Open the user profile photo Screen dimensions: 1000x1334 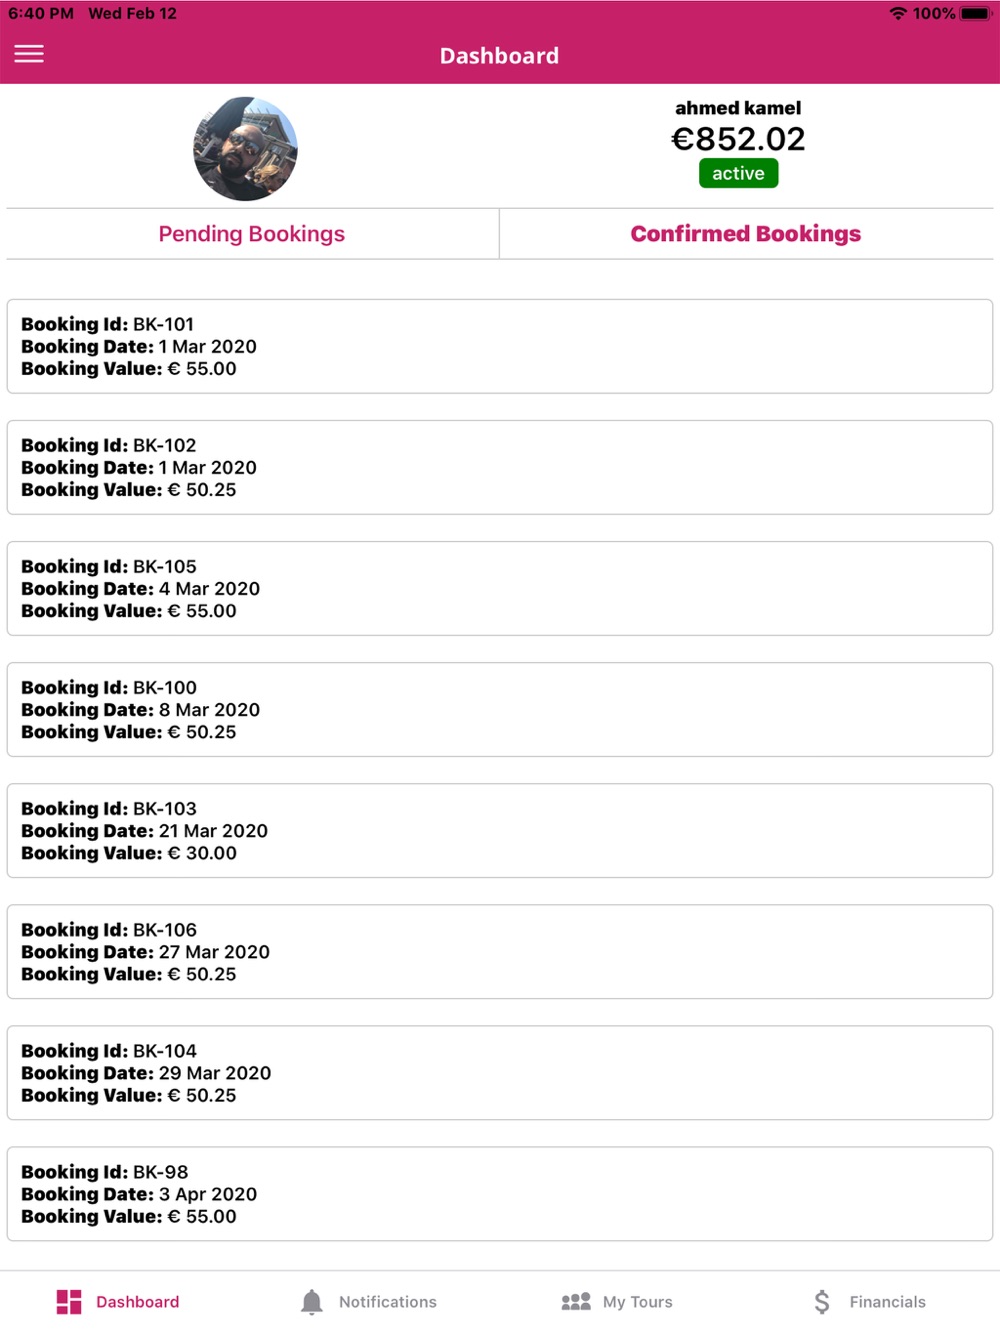click(245, 149)
